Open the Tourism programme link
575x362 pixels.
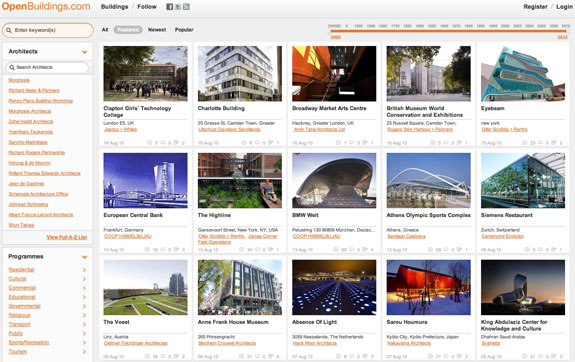pyautogui.click(x=18, y=351)
